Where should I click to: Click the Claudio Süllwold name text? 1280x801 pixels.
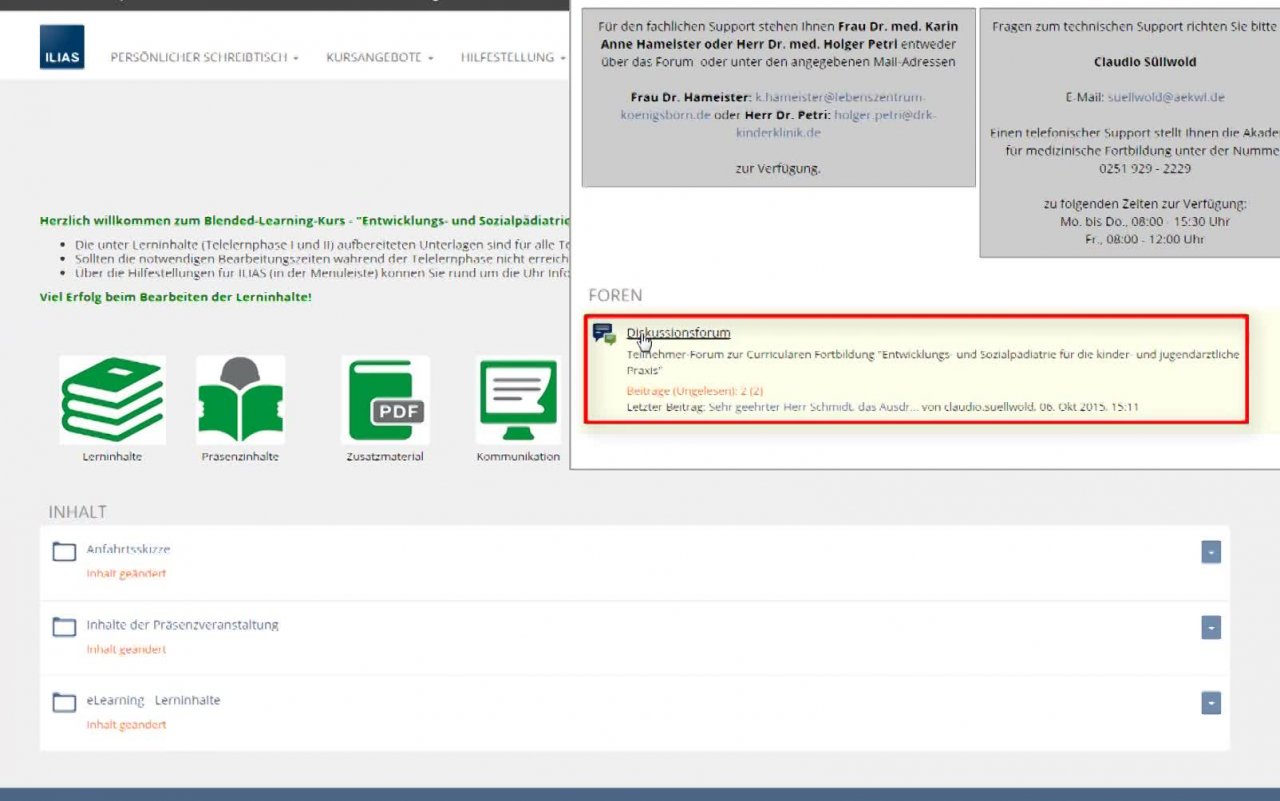pos(1145,62)
